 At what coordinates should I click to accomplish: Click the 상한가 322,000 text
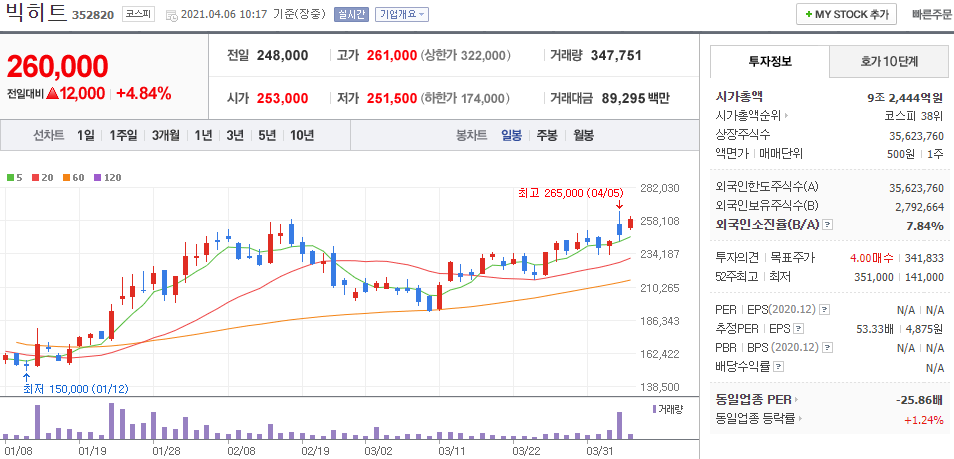click(x=465, y=55)
